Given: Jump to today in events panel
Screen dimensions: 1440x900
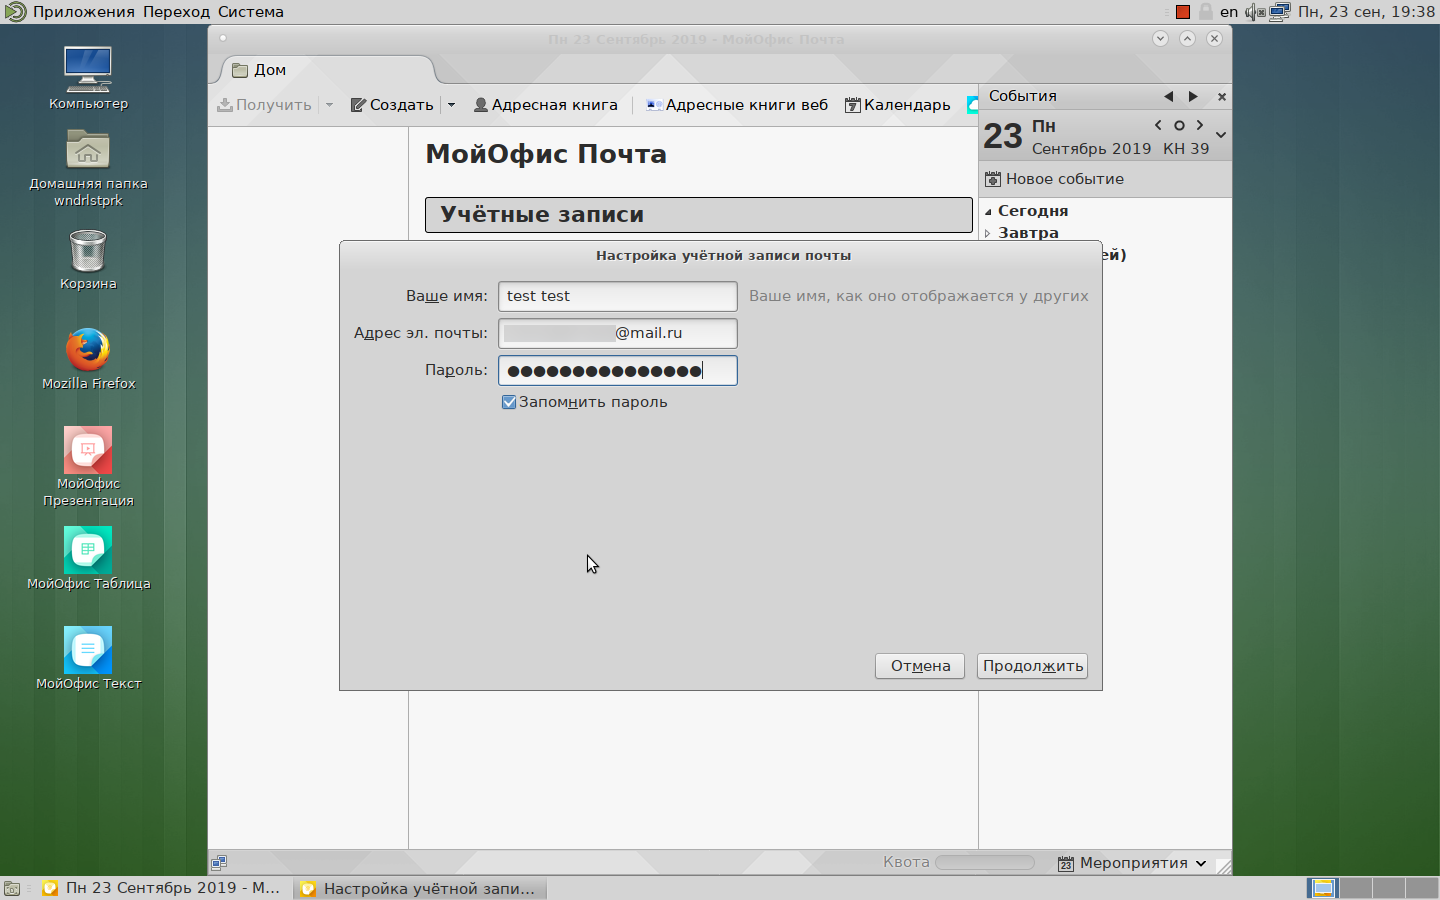Looking at the screenshot, I should click(x=1179, y=125).
